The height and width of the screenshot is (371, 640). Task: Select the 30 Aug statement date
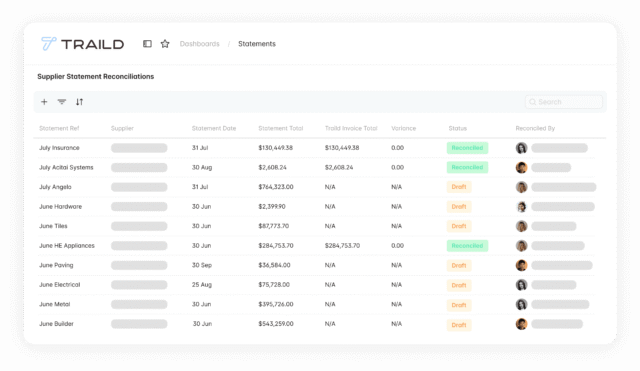(202, 167)
